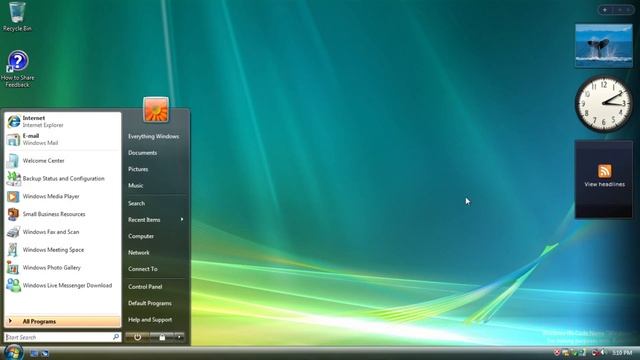The image size is (640, 360).
Task: Click the taskbar clock time
Action: (622, 352)
